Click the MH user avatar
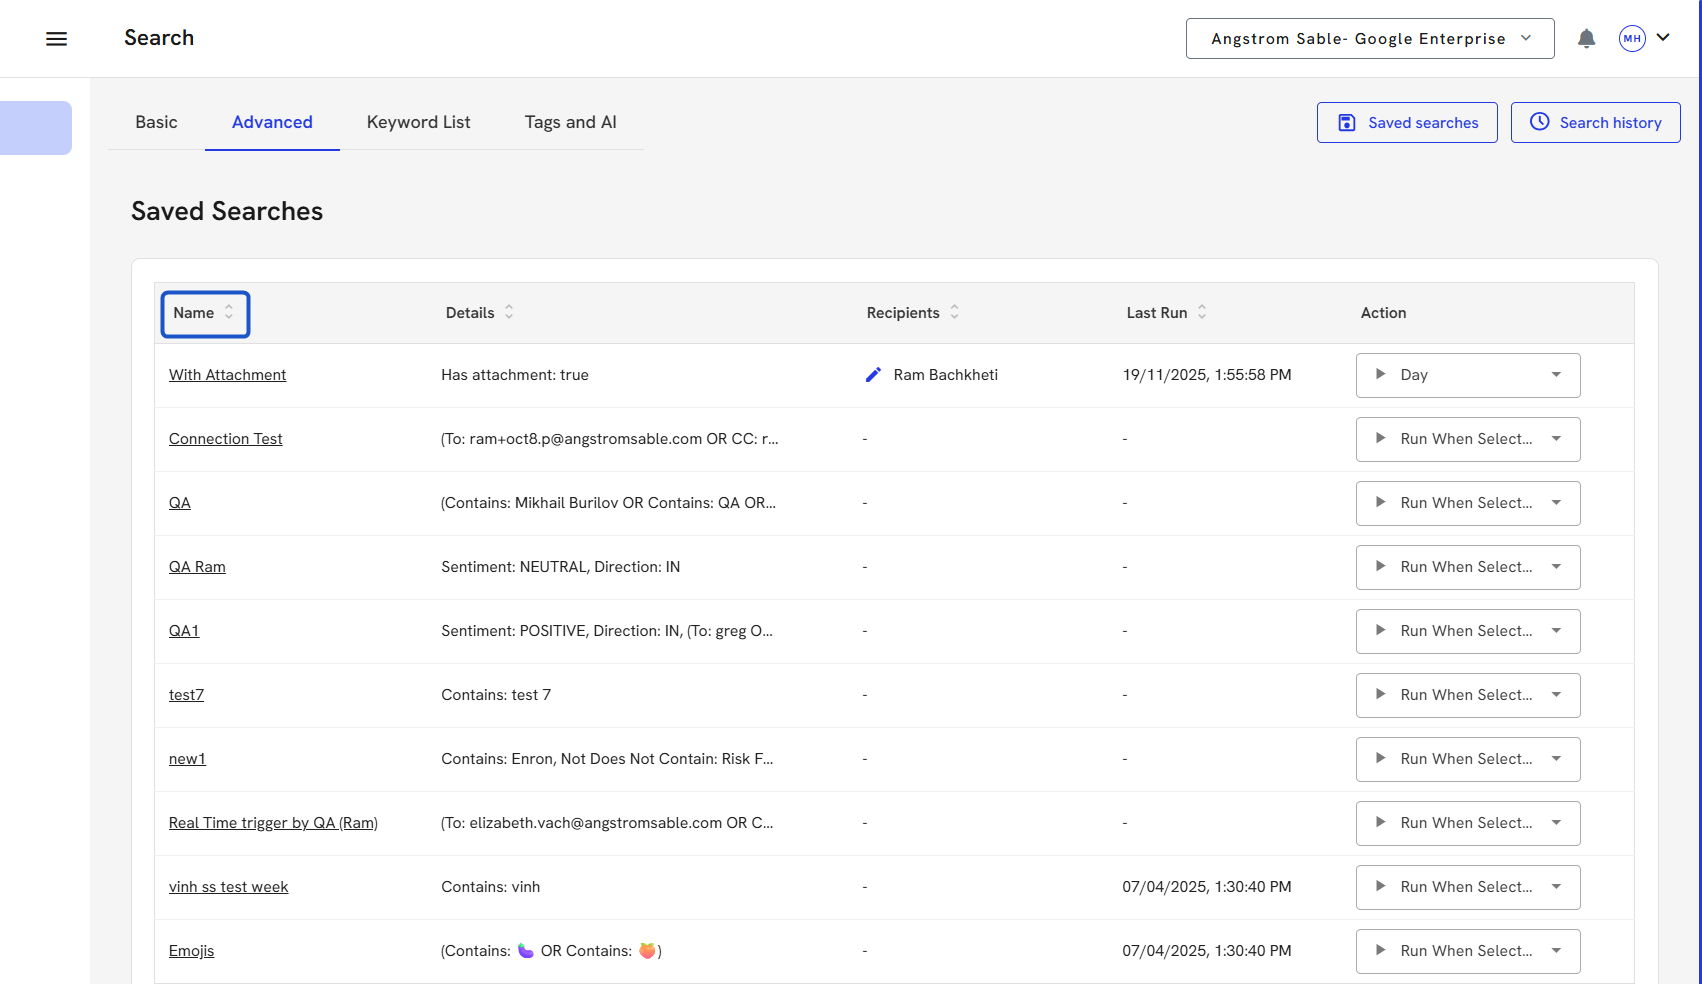1702x984 pixels. tap(1632, 39)
